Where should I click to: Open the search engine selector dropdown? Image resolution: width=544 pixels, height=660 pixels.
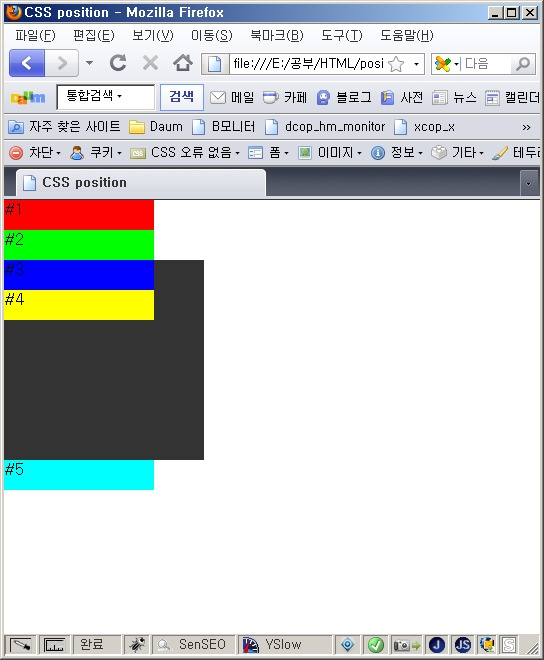click(x=447, y=64)
